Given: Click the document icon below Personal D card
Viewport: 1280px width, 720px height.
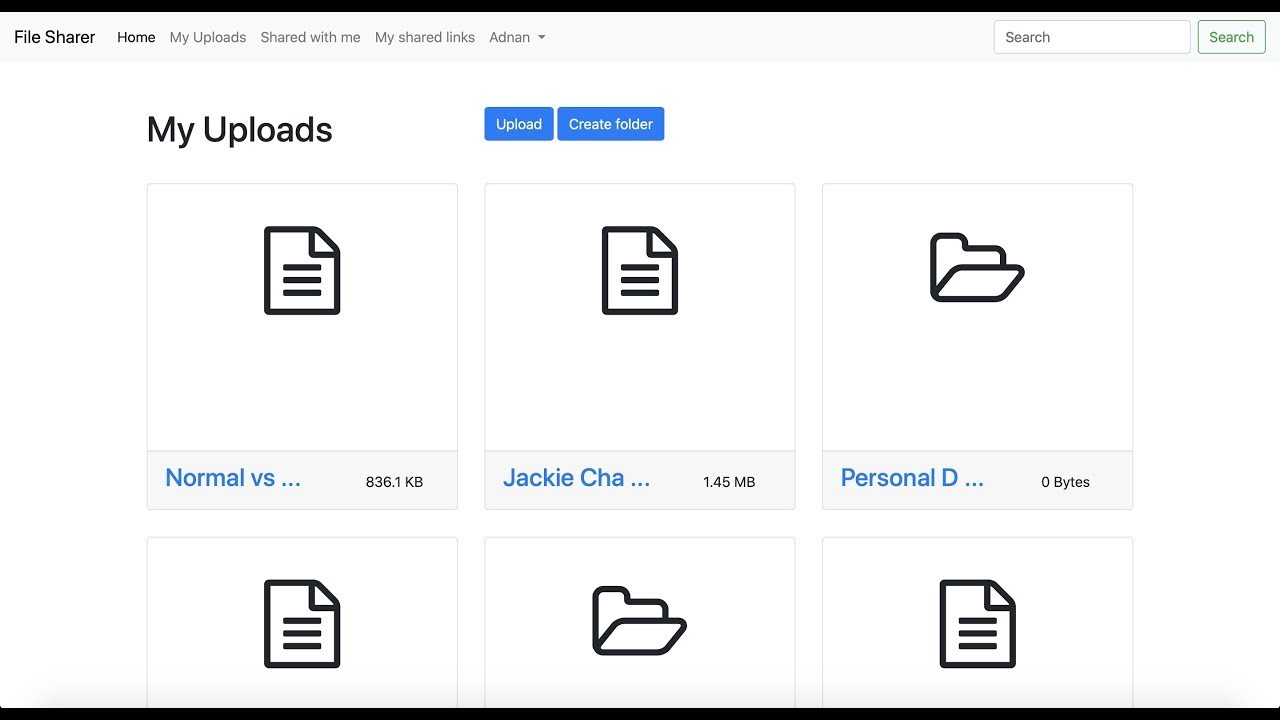Looking at the screenshot, I should tap(978, 624).
